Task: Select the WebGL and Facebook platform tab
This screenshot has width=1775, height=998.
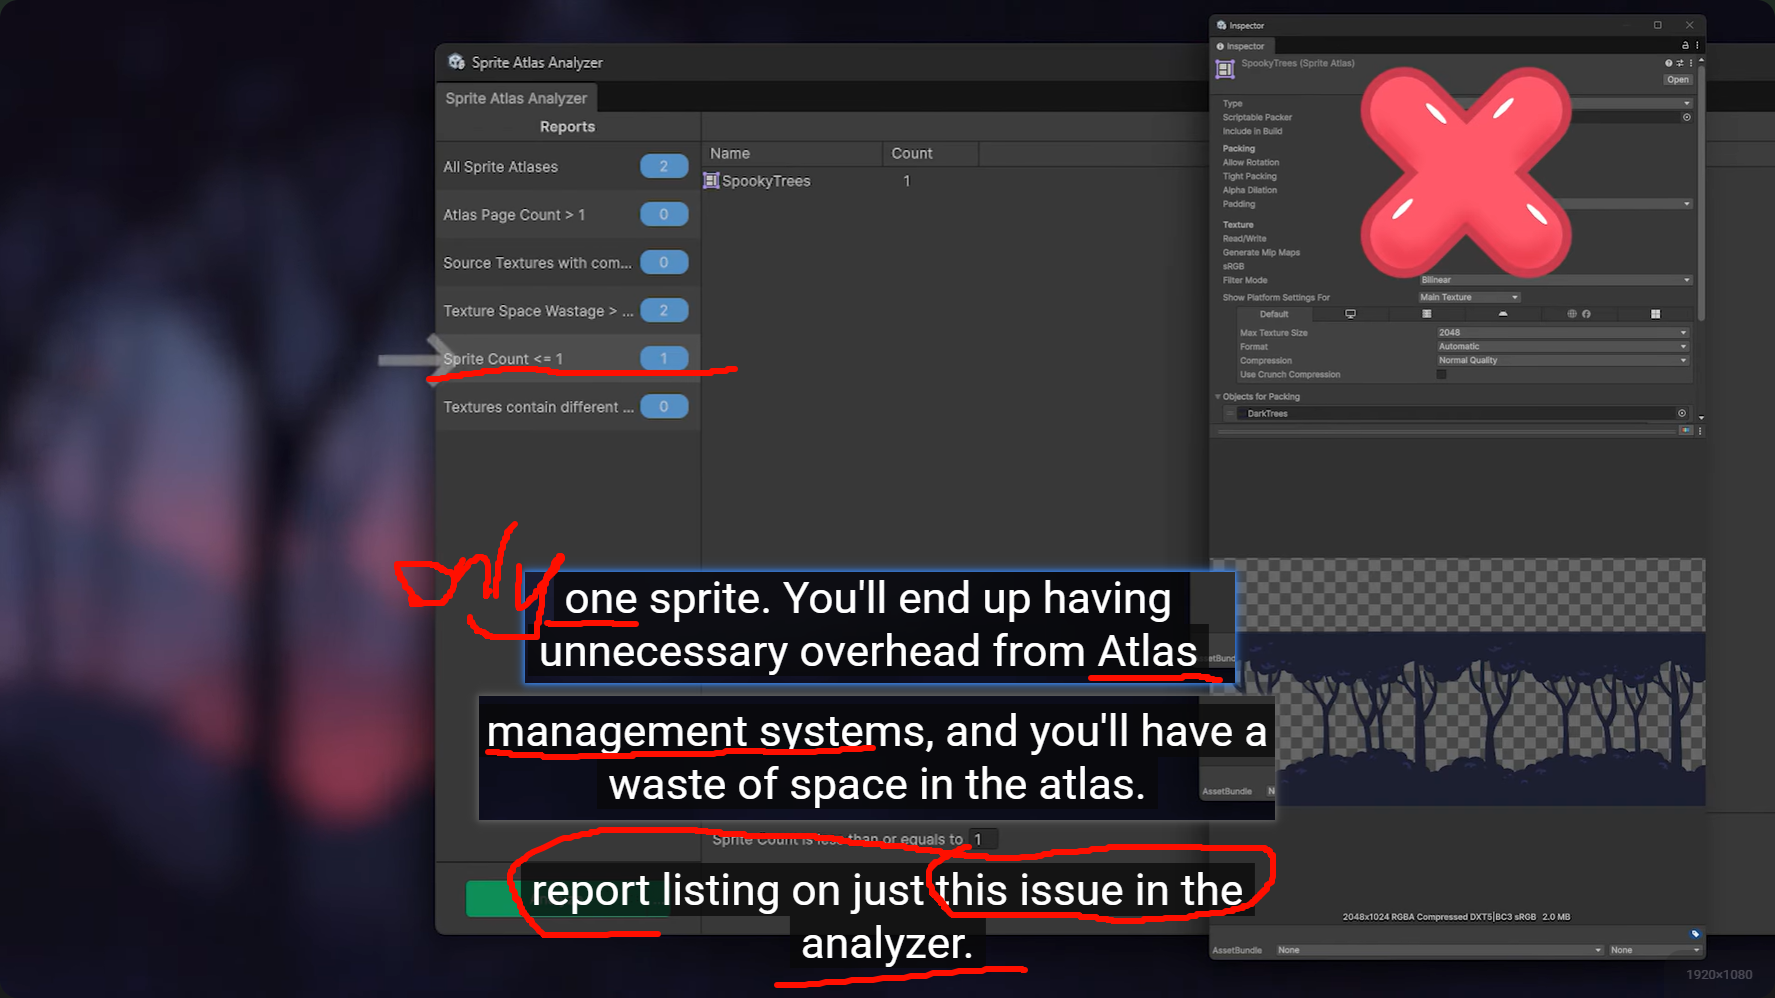Action: [x=1578, y=314]
